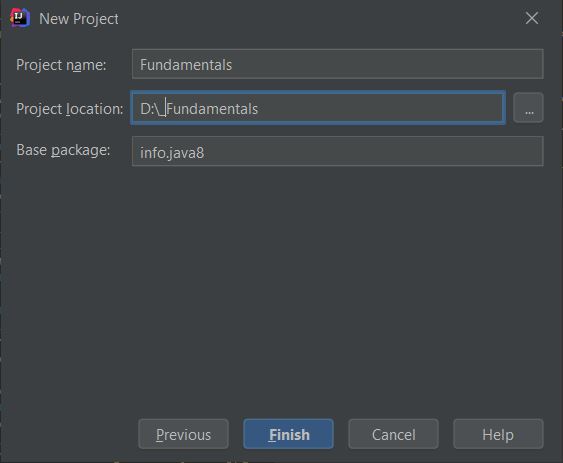Click Finish to create the project
563x463 pixels.
pyautogui.click(x=288, y=434)
